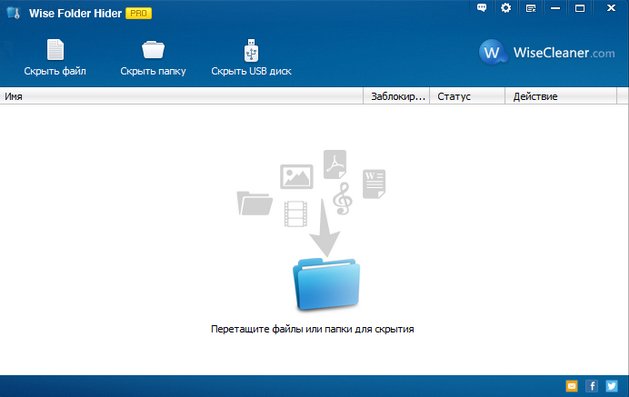Click the Скрыть USB диск label
The image size is (629, 397).
tap(251, 71)
